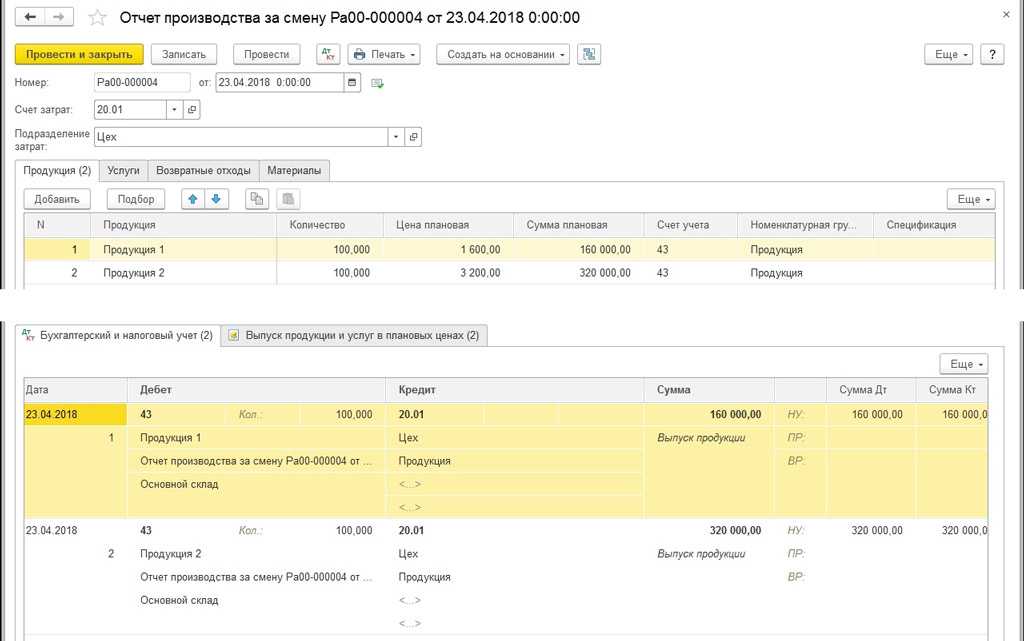
Task: Select the Цена плановая column header
Action: [x=449, y=225]
